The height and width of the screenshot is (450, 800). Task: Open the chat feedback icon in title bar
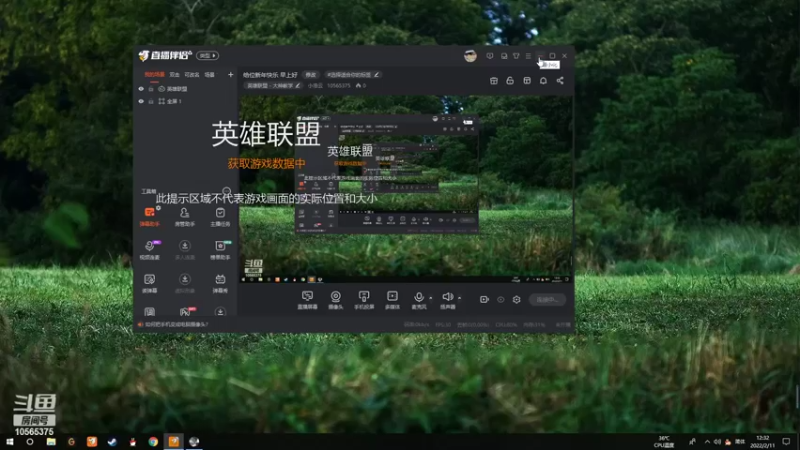[504, 56]
